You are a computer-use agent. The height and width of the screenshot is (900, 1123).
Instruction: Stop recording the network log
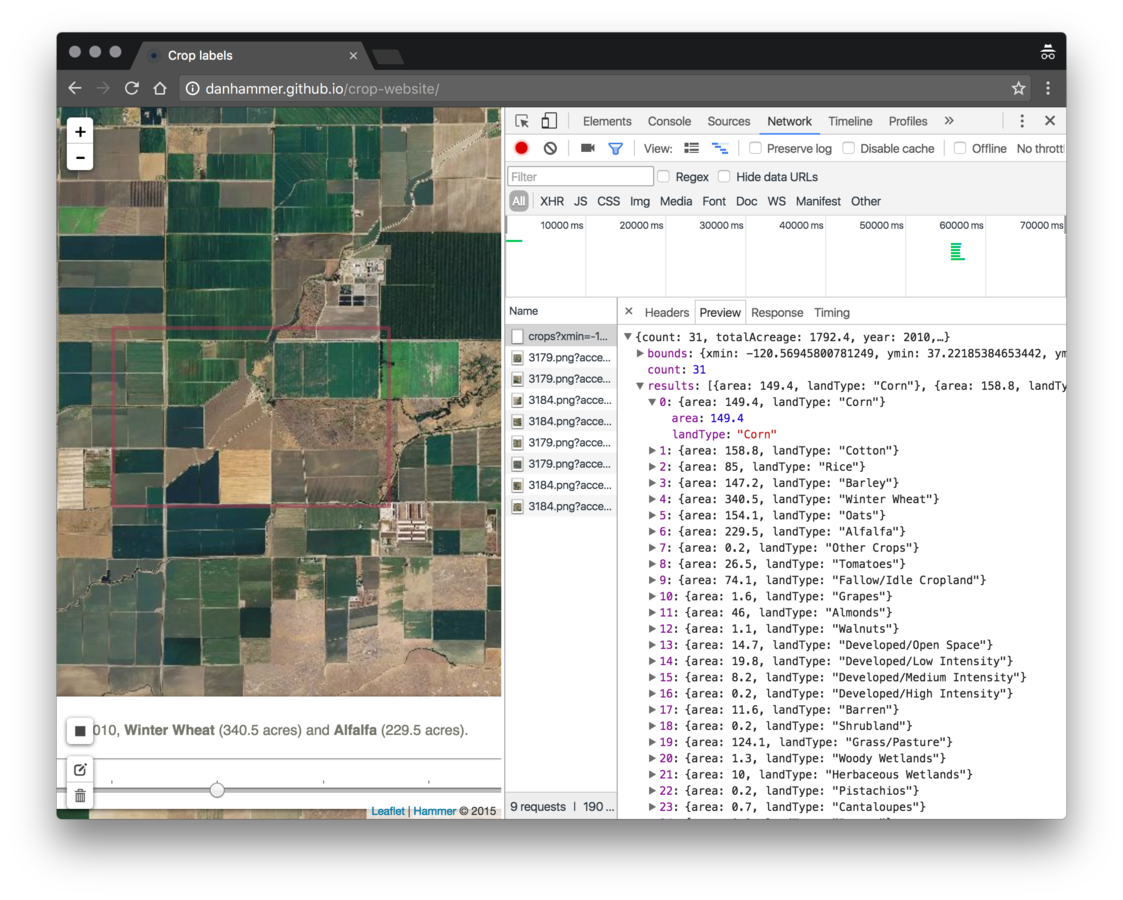click(x=521, y=148)
